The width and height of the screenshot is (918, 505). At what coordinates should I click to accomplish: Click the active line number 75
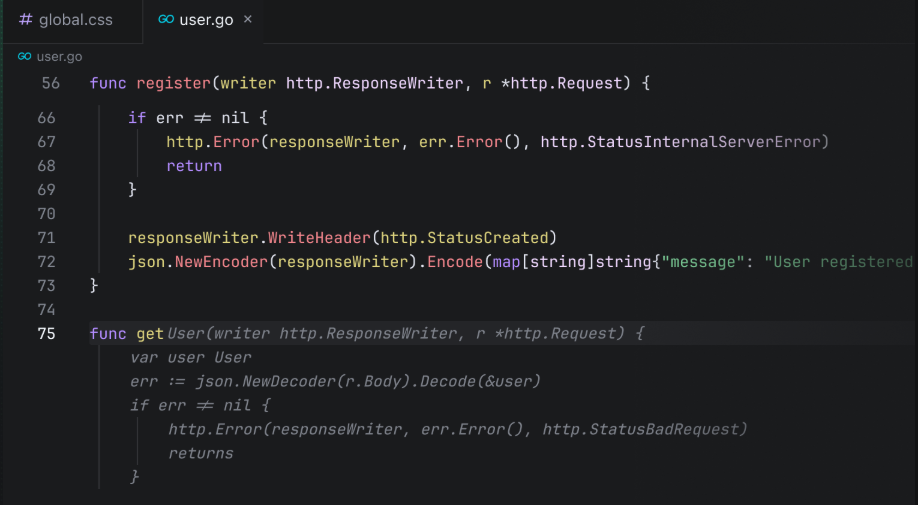click(x=46, y=334)
